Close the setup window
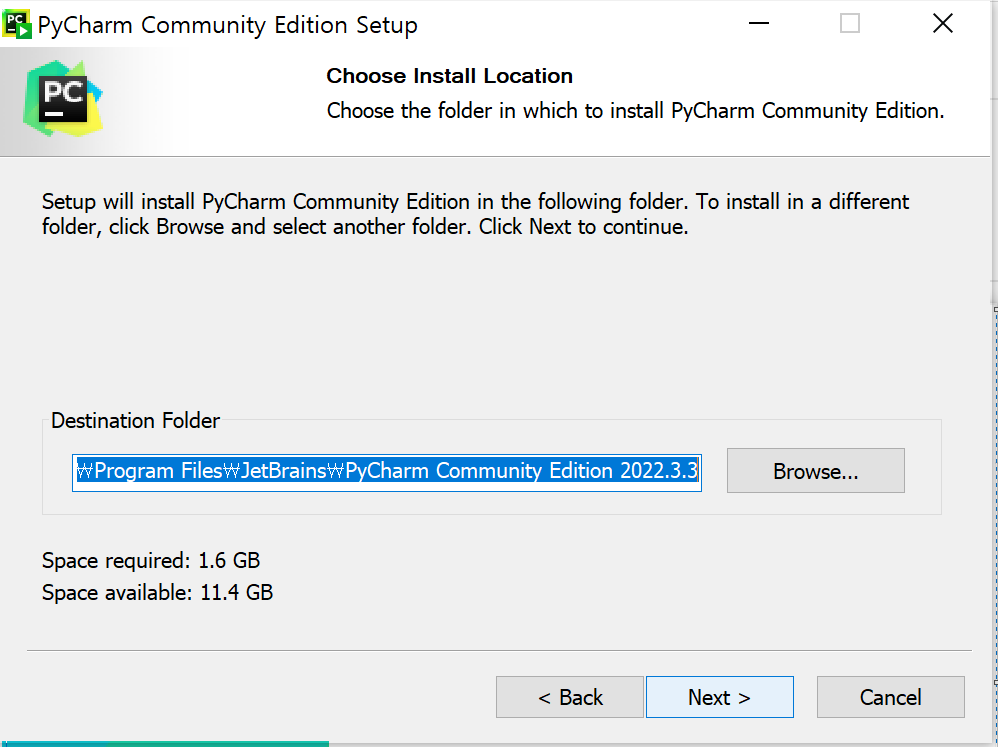The width and height of the screenshot is (998, 747). (943, 24)
